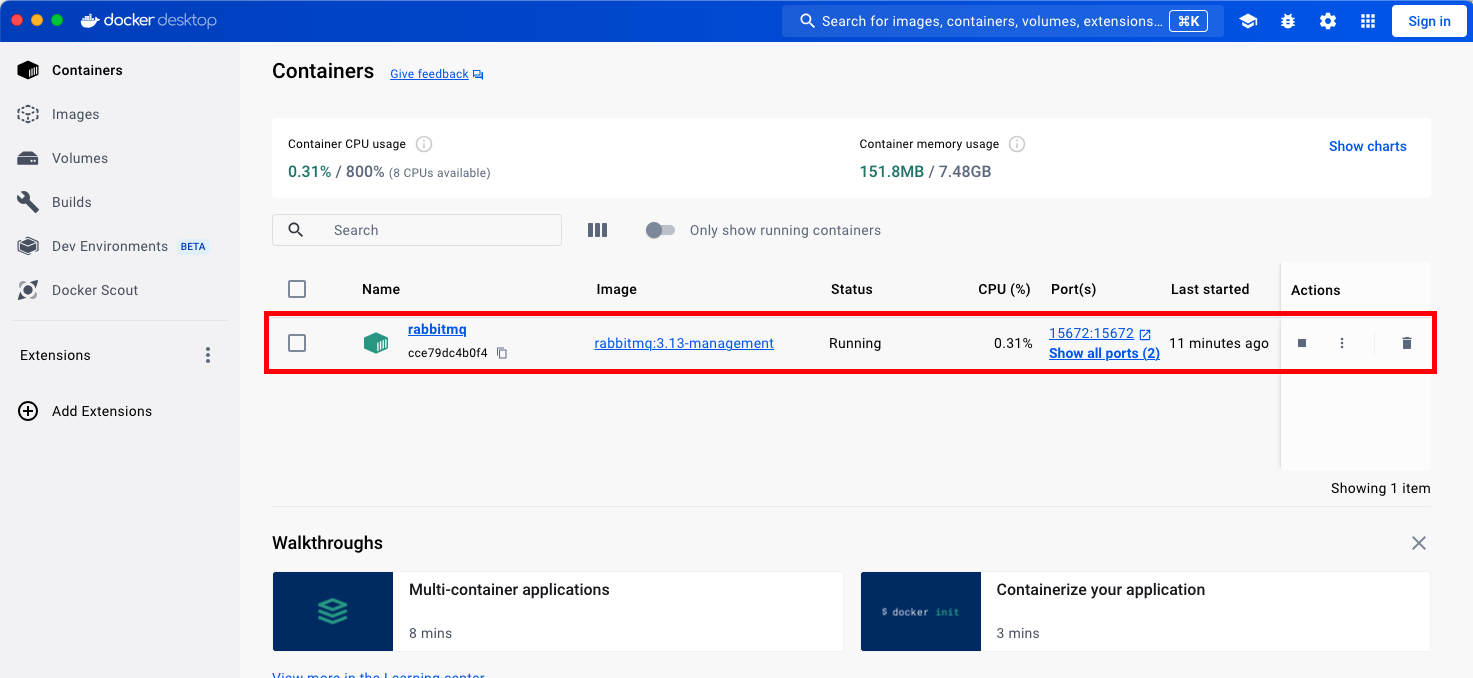Sort by Name column header
Image resolution: width=1473 pixels, height=678 pixels.
pos(381,289)
